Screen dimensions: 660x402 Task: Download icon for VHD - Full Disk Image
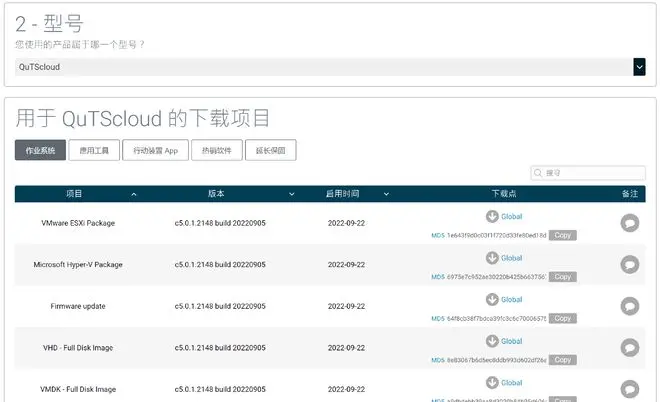492,341
